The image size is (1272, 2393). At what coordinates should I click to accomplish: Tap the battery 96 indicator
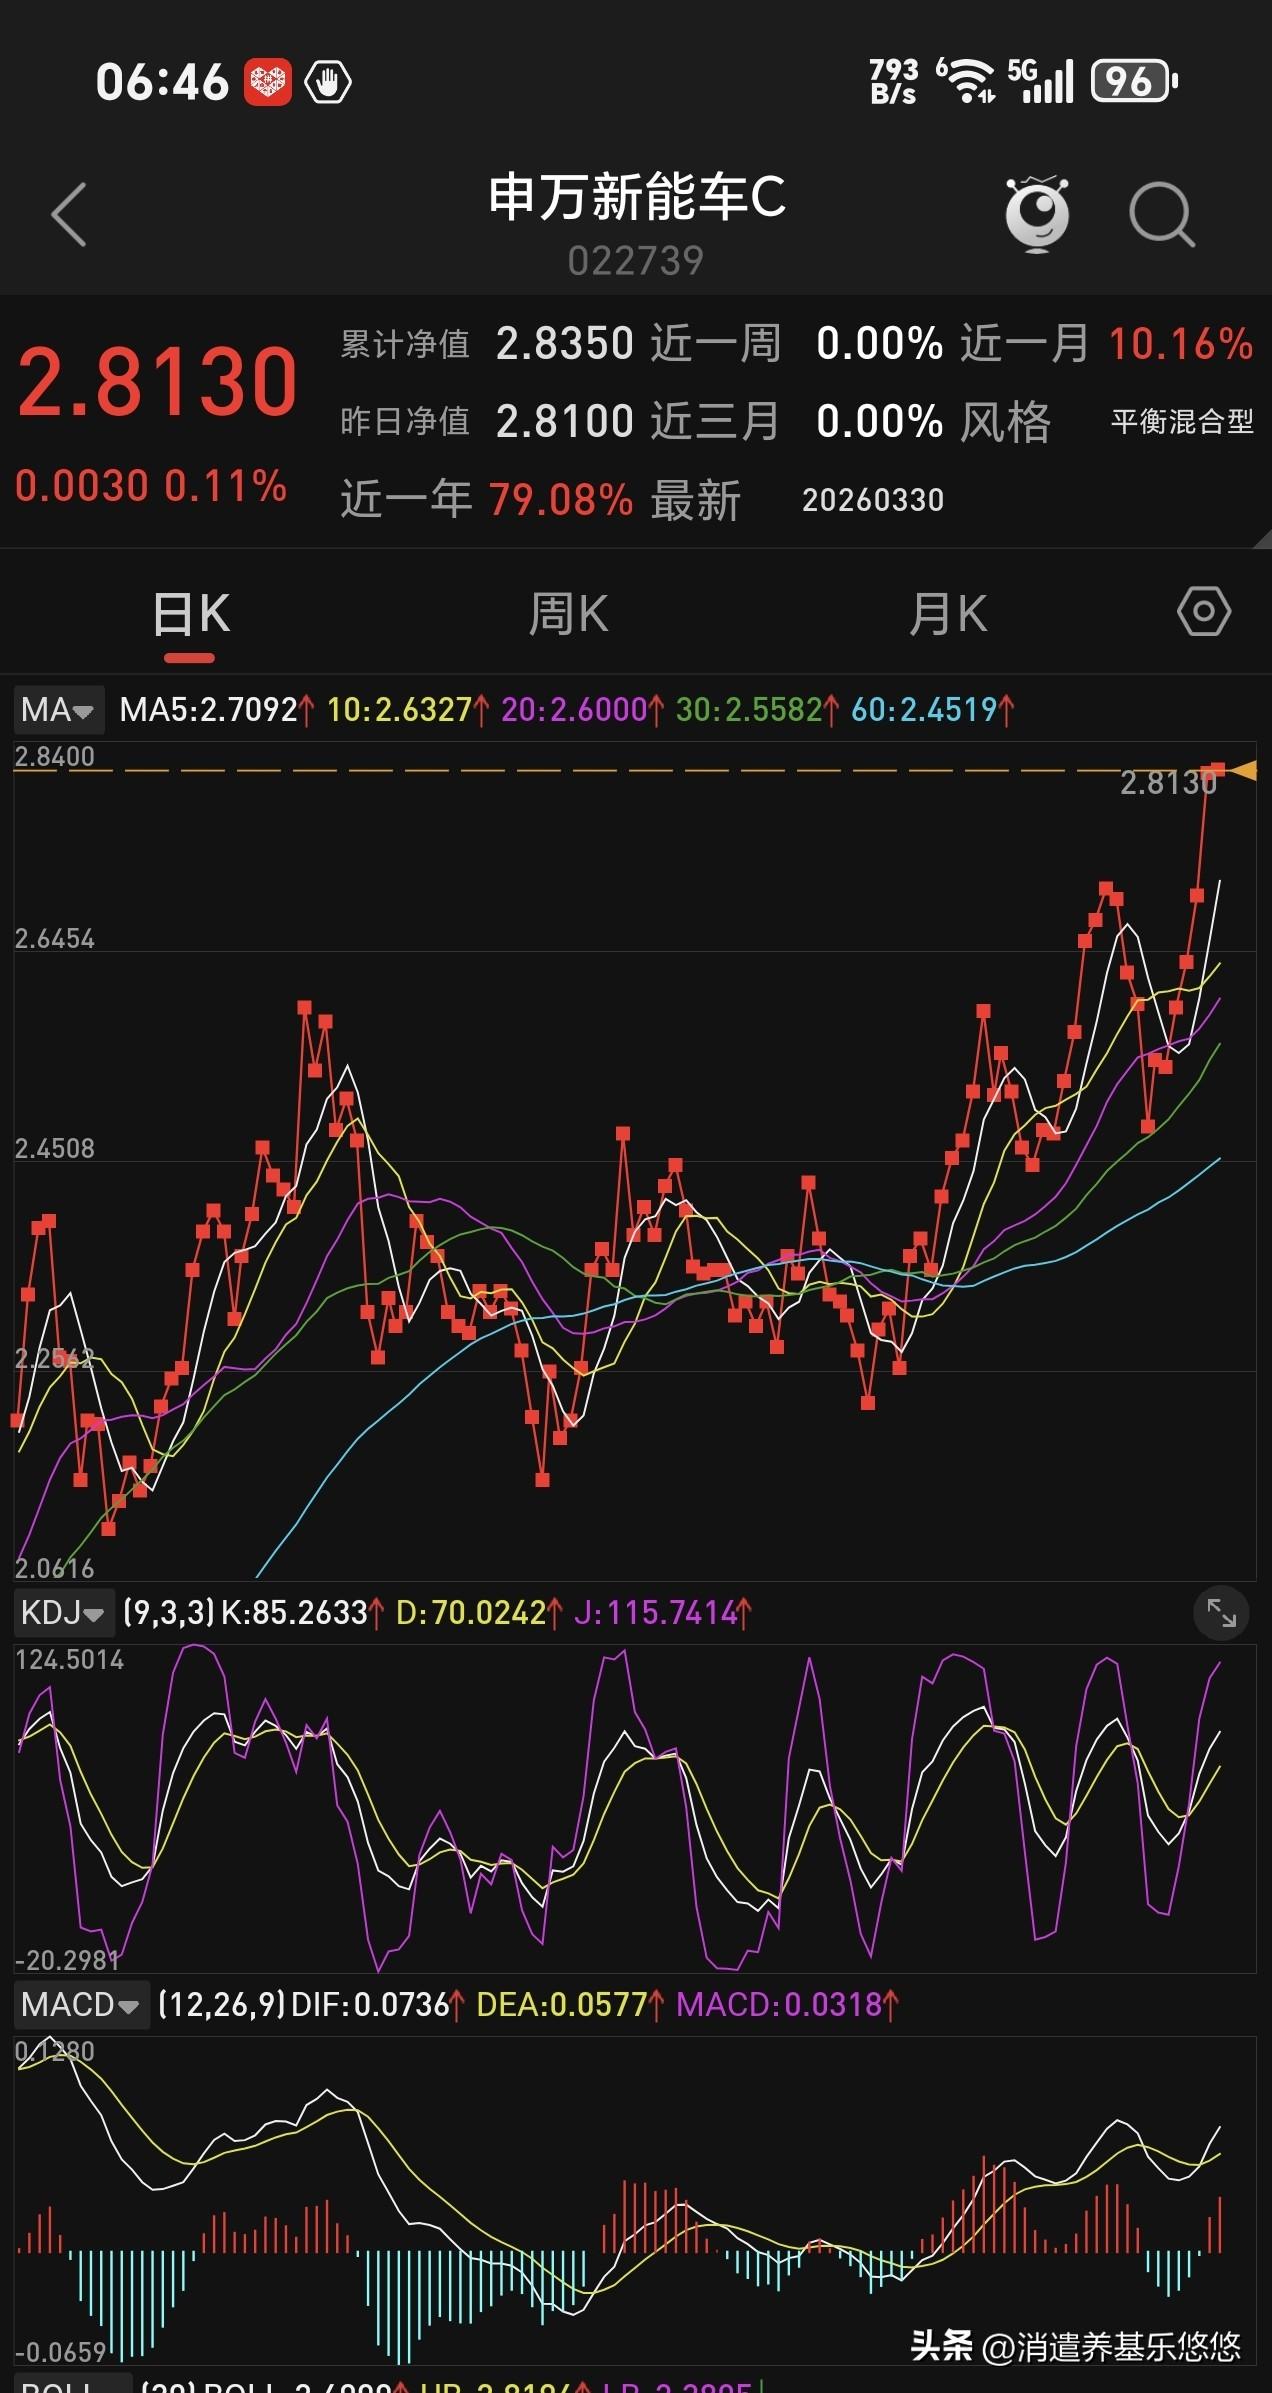[x=1135, y=81]
